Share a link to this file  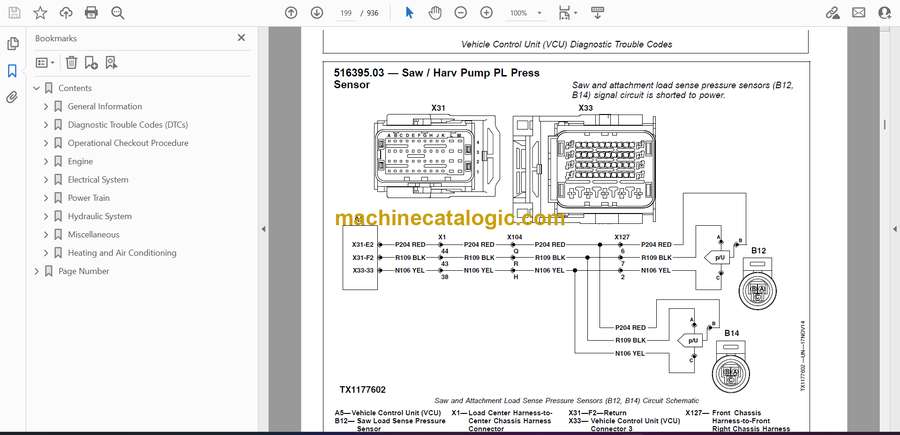[x=832, y=13]
